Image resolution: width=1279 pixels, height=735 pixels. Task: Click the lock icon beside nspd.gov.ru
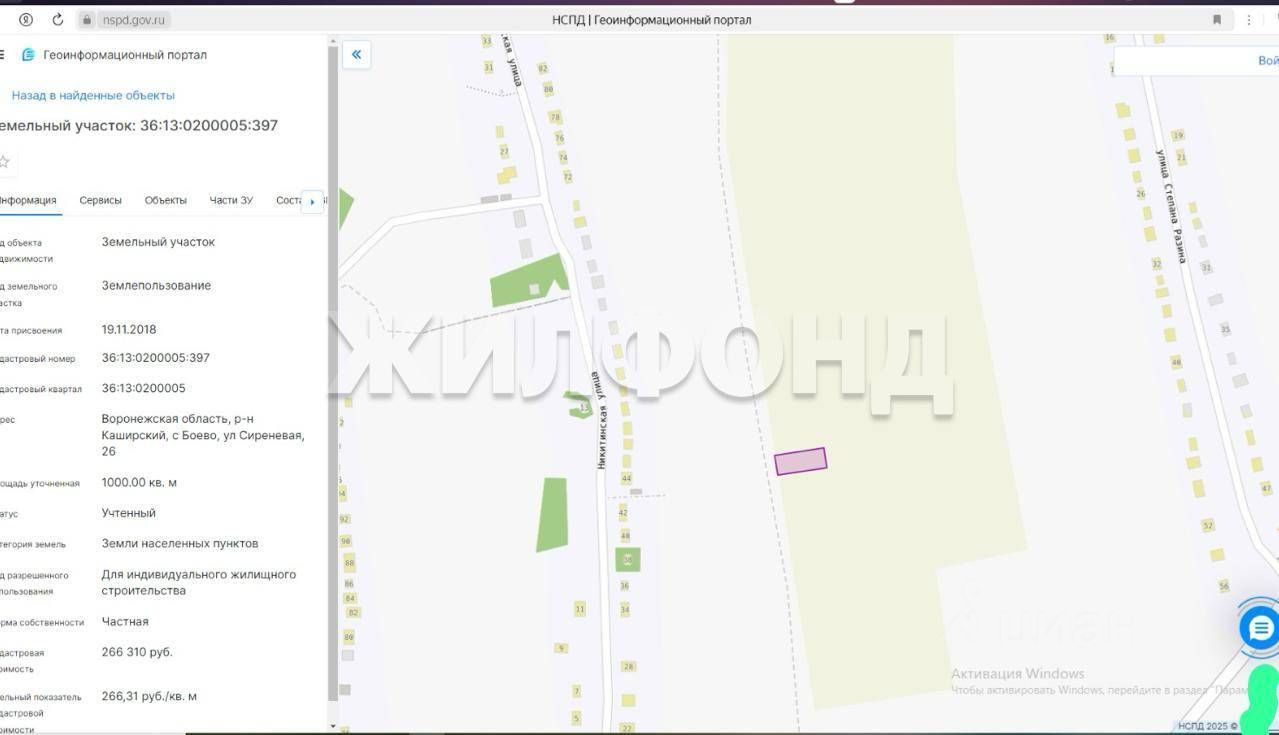coord(88,20)
